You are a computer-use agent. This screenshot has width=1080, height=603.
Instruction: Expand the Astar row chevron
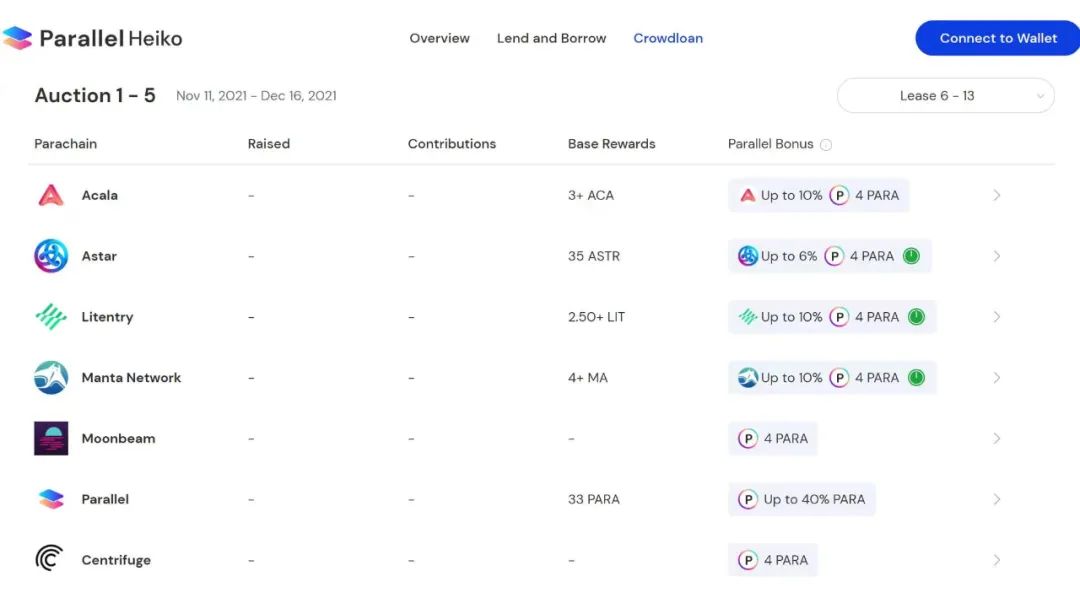click(x=997, y=256)
